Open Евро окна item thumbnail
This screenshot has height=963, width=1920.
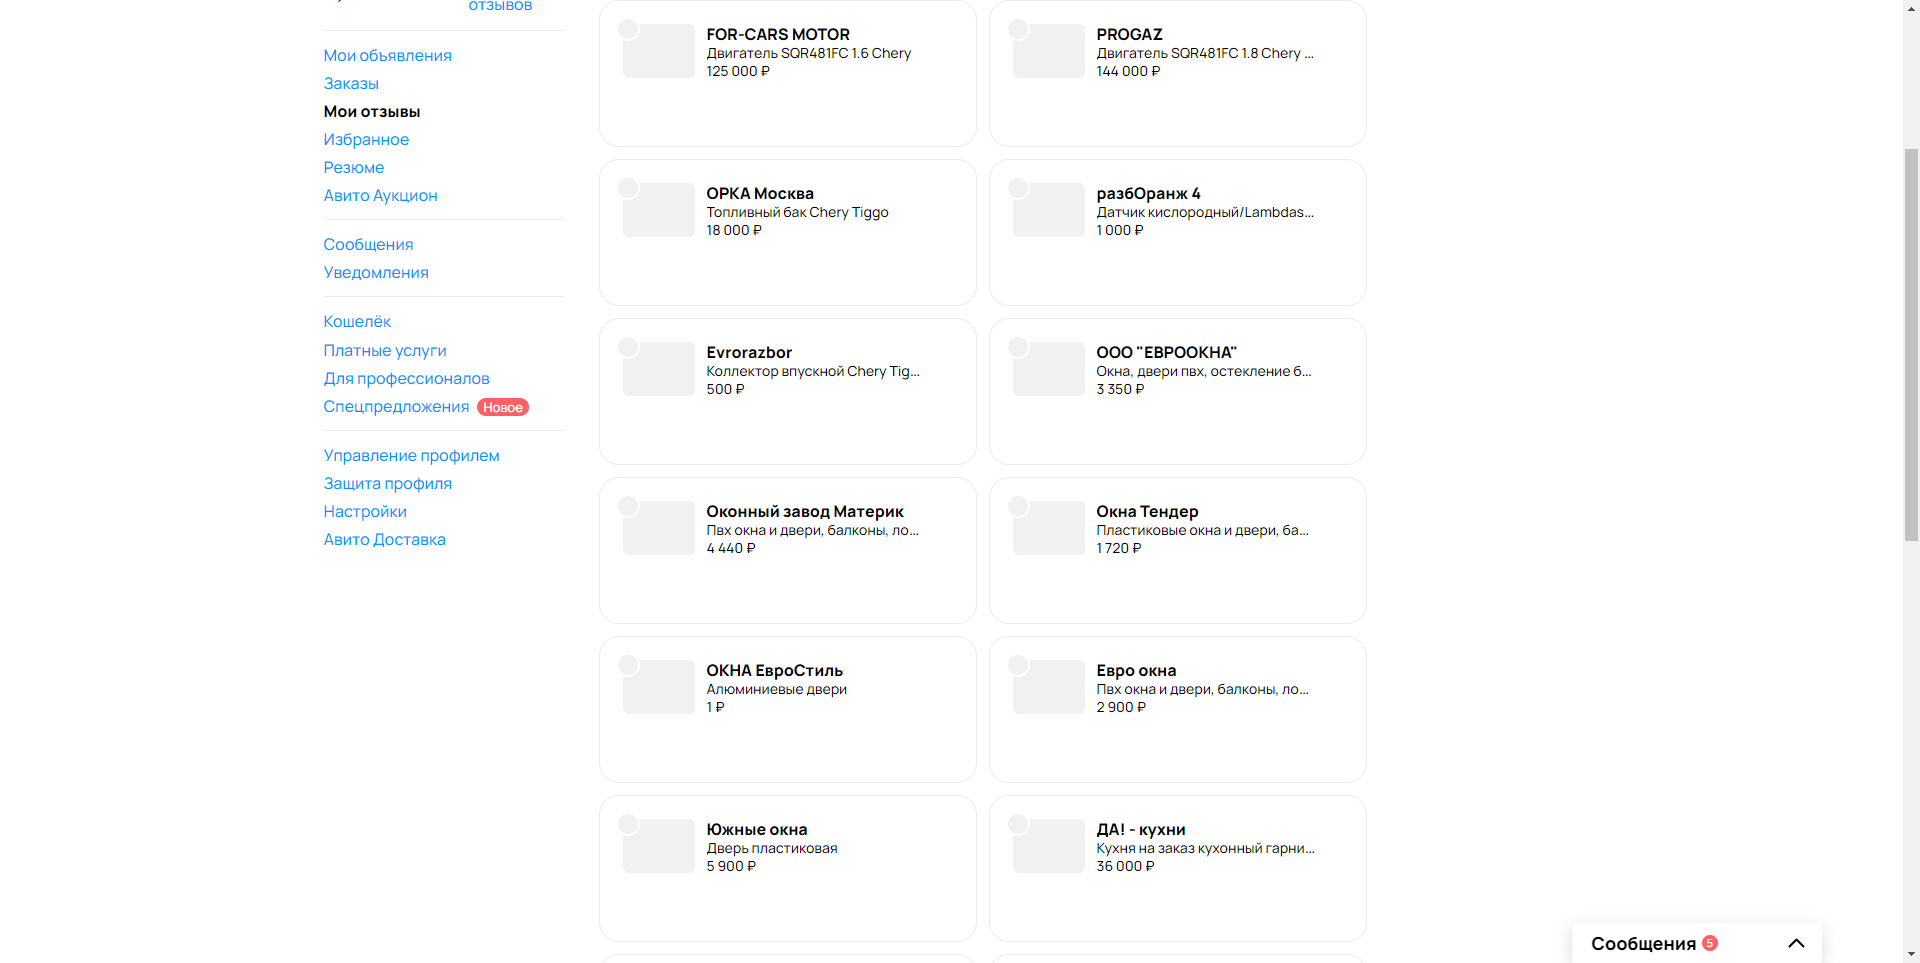1049,687
